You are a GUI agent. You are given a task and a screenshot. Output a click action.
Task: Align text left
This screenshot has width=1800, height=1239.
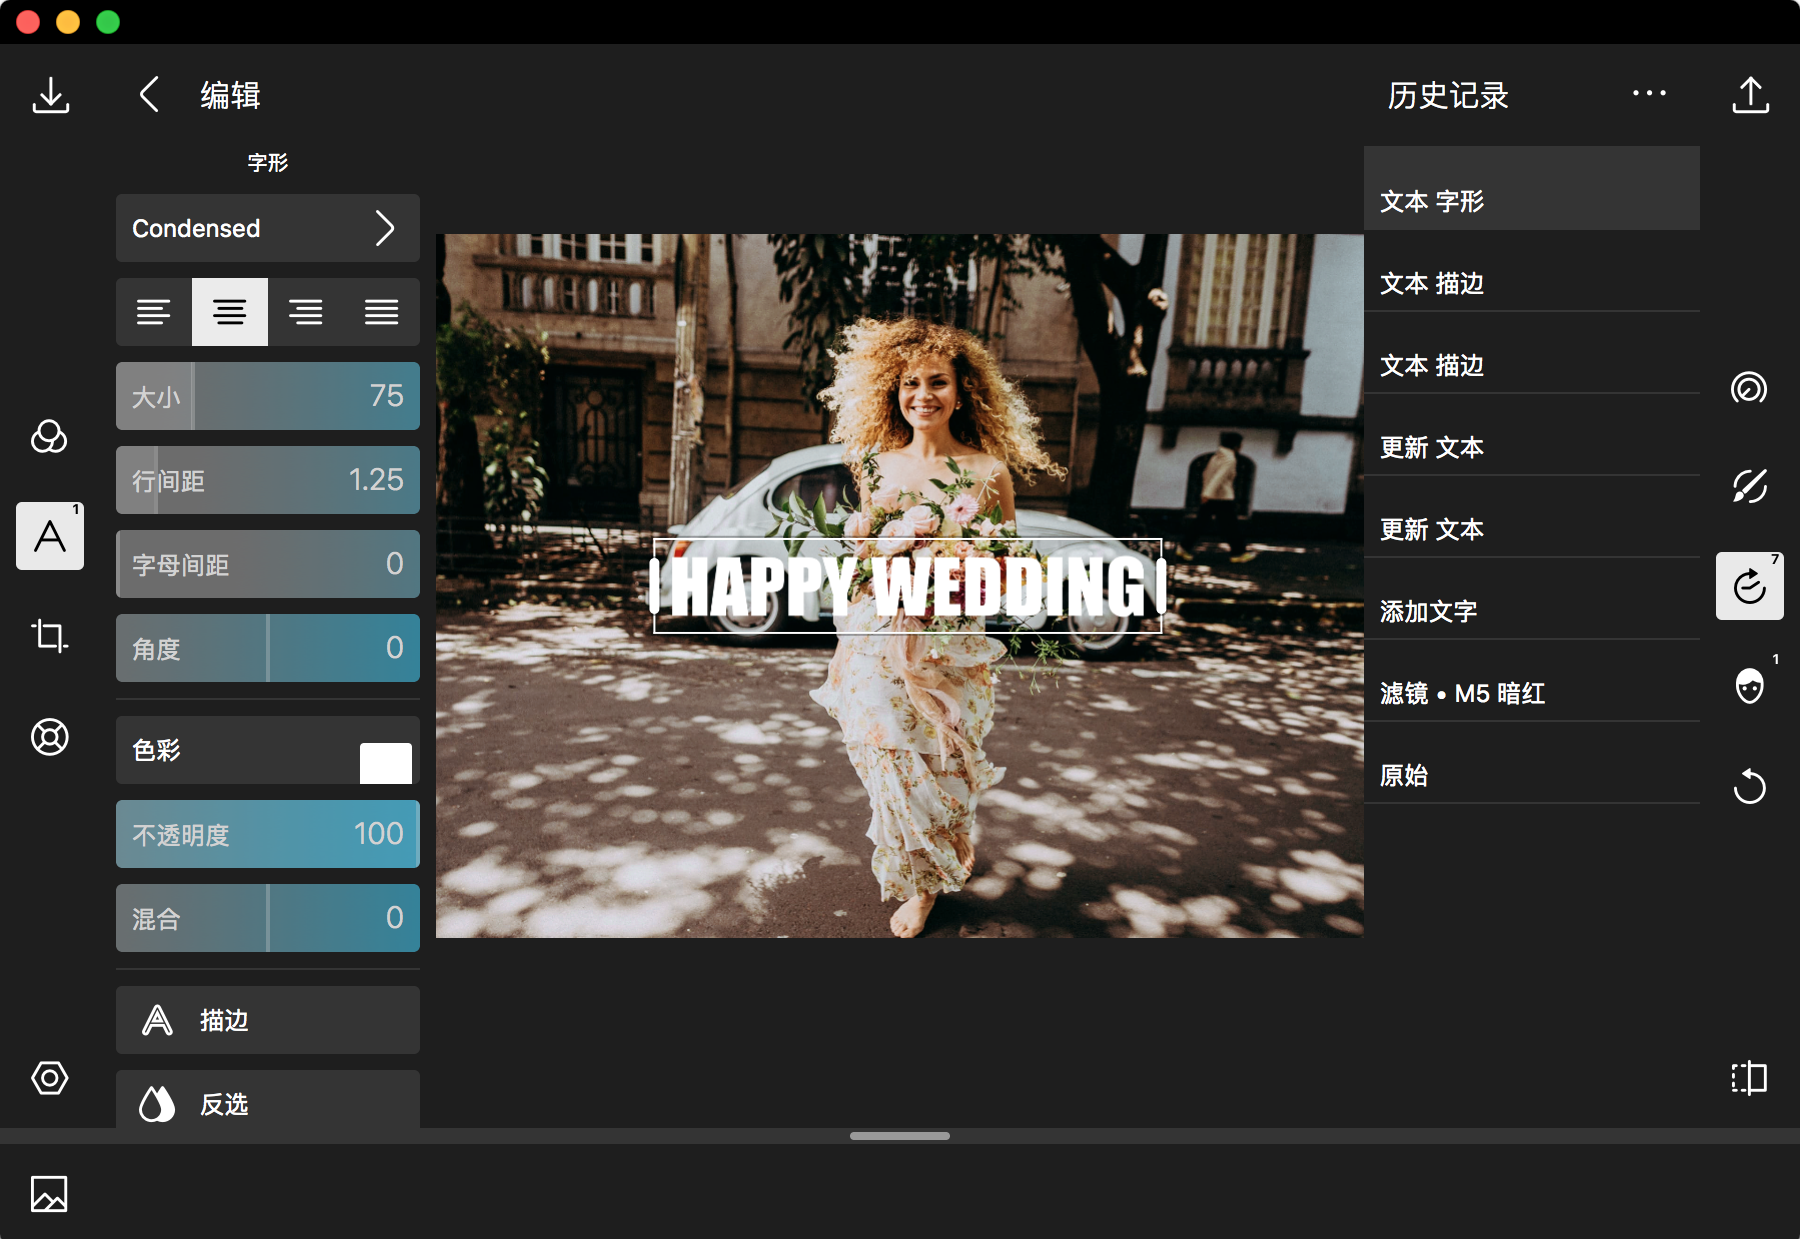[x=154, y=312]
